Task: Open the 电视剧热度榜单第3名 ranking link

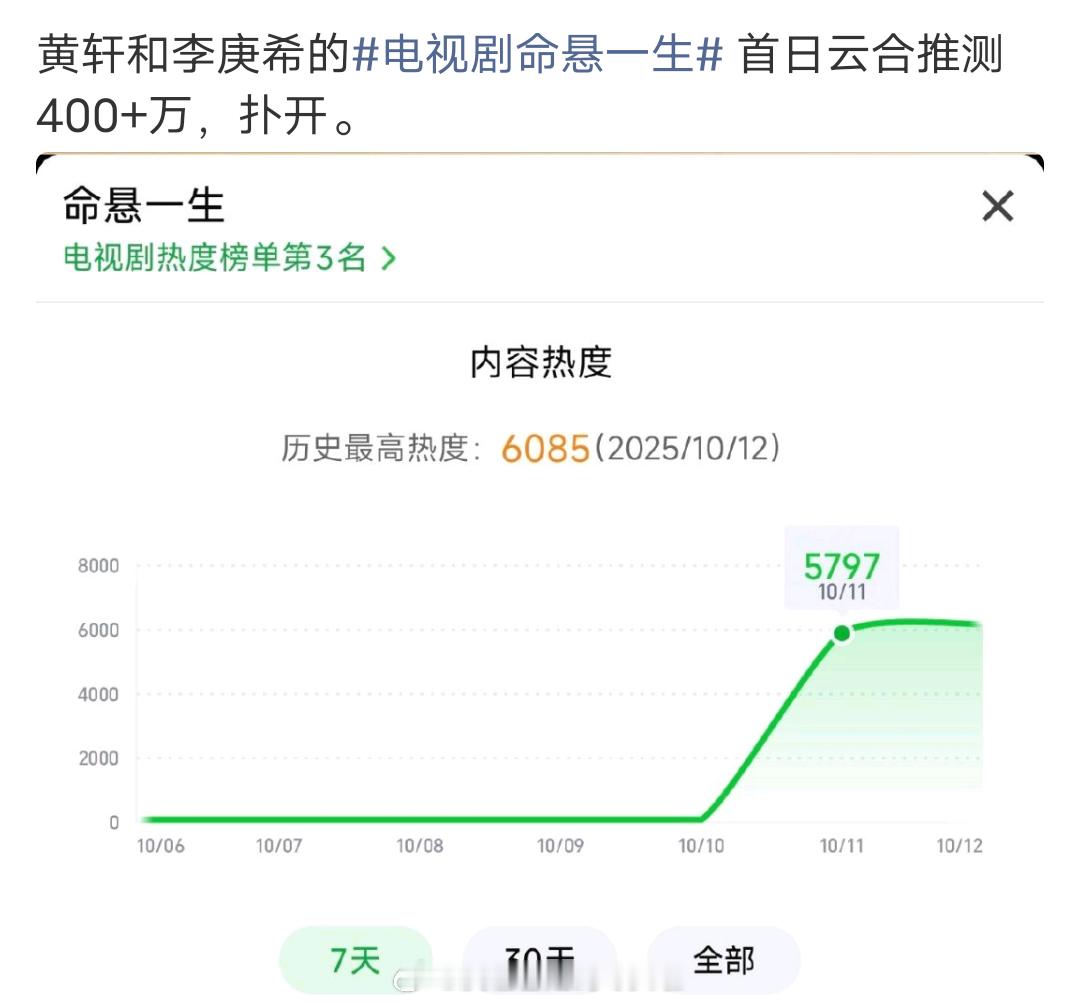Action: [x=230, y=258]
